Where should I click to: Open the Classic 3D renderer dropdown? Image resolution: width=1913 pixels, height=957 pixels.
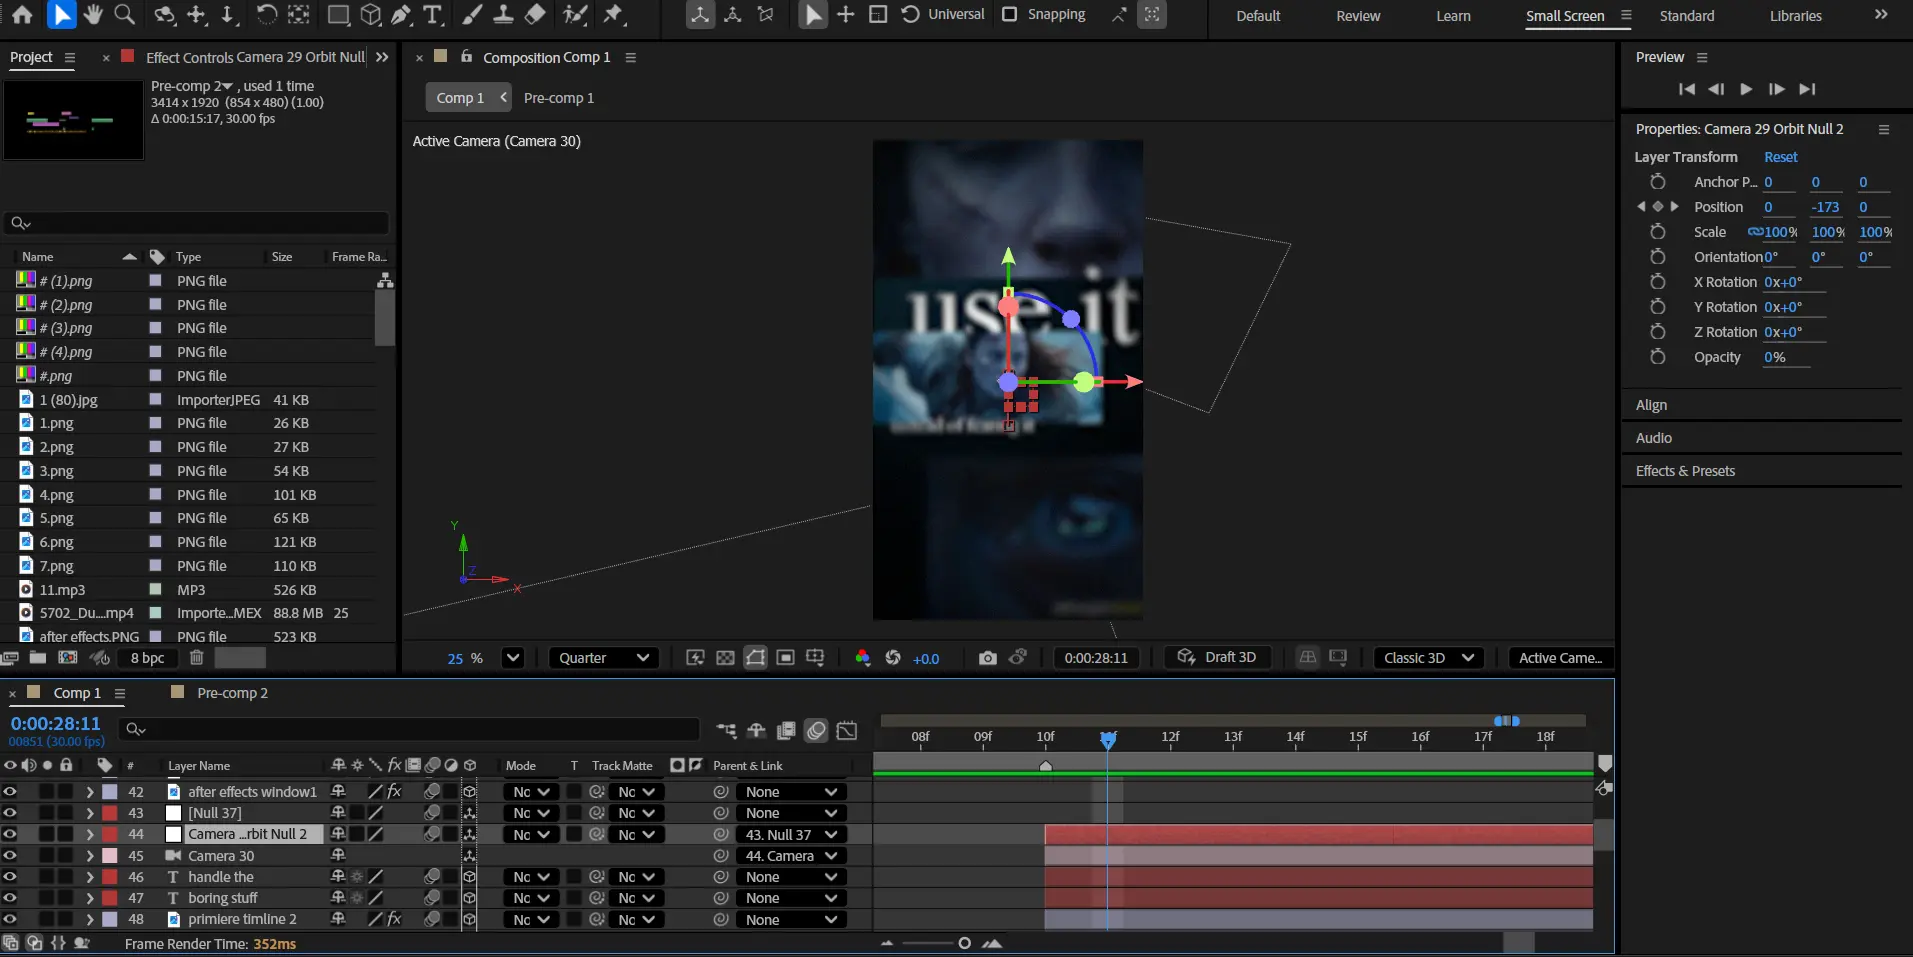1428,657
